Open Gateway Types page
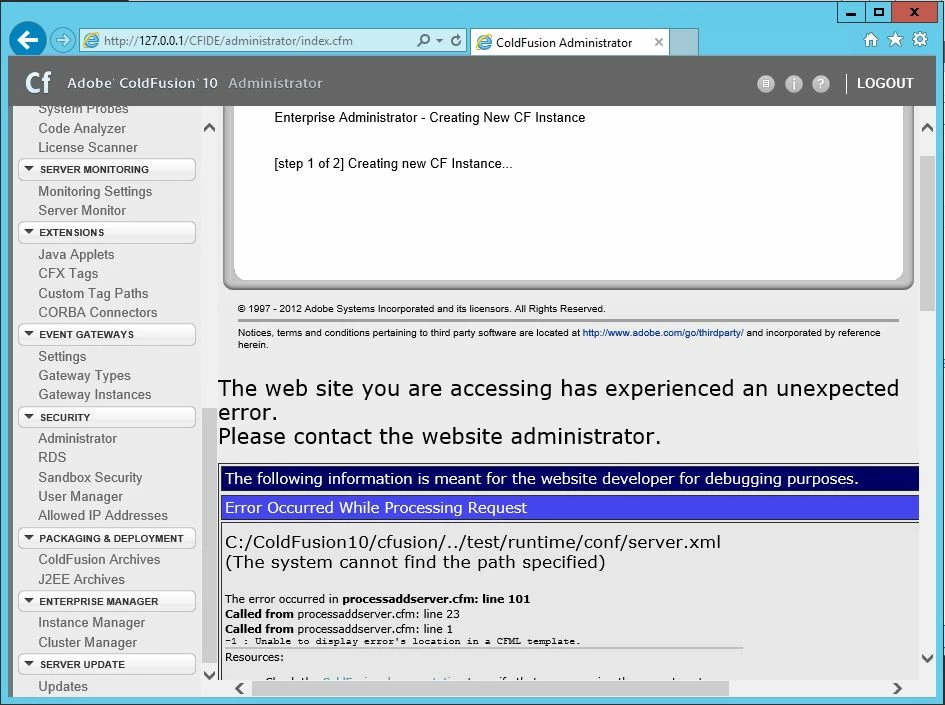945x705 pixels. tap(84, 375)
